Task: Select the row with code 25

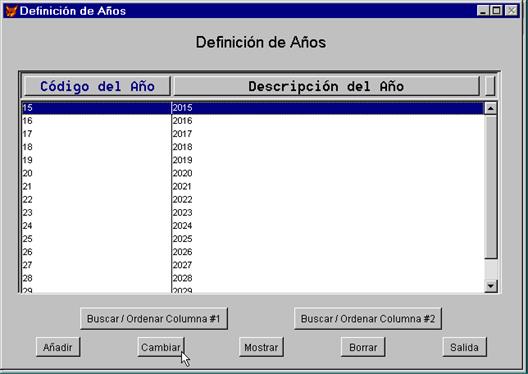Action: pos(253,239)
